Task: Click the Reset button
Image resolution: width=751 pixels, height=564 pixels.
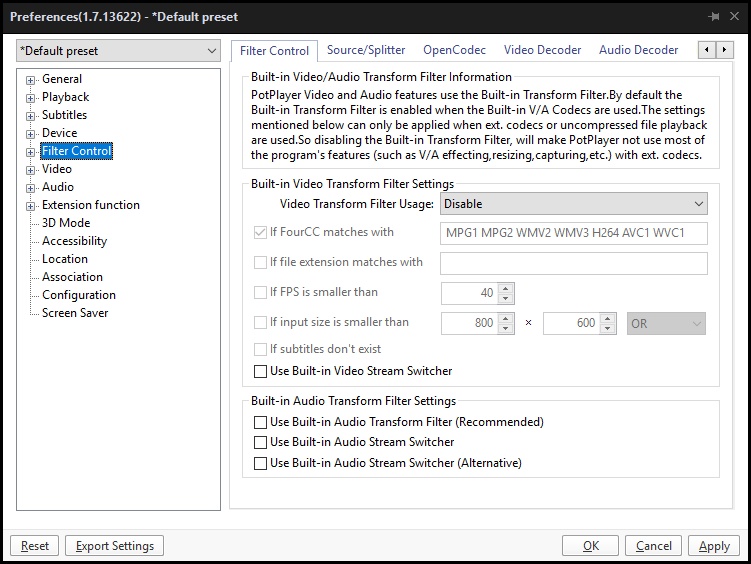Action: [x=34, y=546]
